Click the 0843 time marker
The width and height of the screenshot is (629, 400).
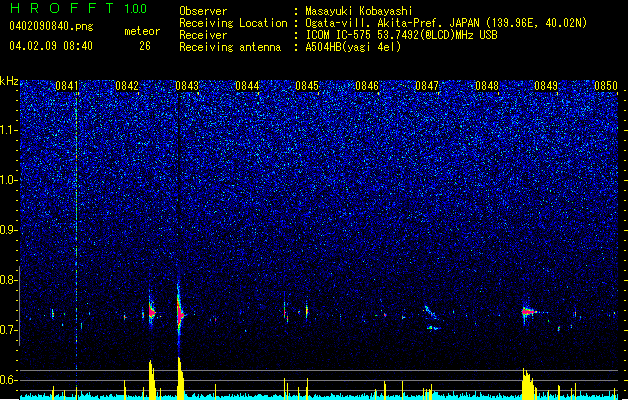coord(187,86)
